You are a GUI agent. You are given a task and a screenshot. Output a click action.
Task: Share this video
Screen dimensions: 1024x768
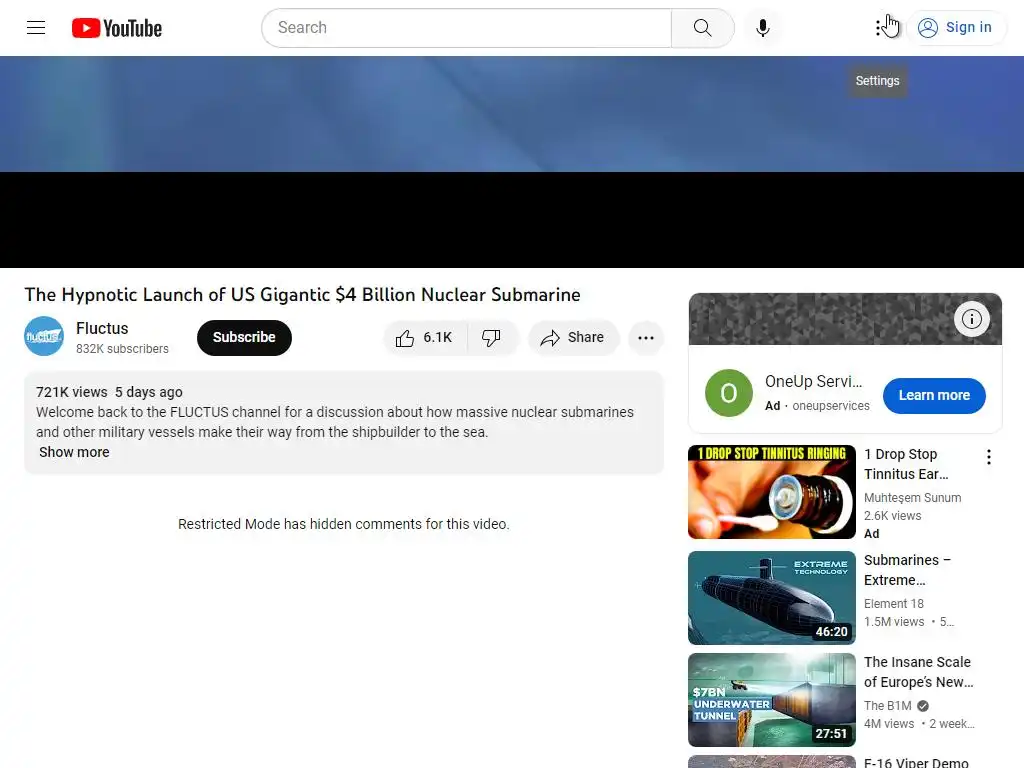pyautogui.click(x=573, y=338)
